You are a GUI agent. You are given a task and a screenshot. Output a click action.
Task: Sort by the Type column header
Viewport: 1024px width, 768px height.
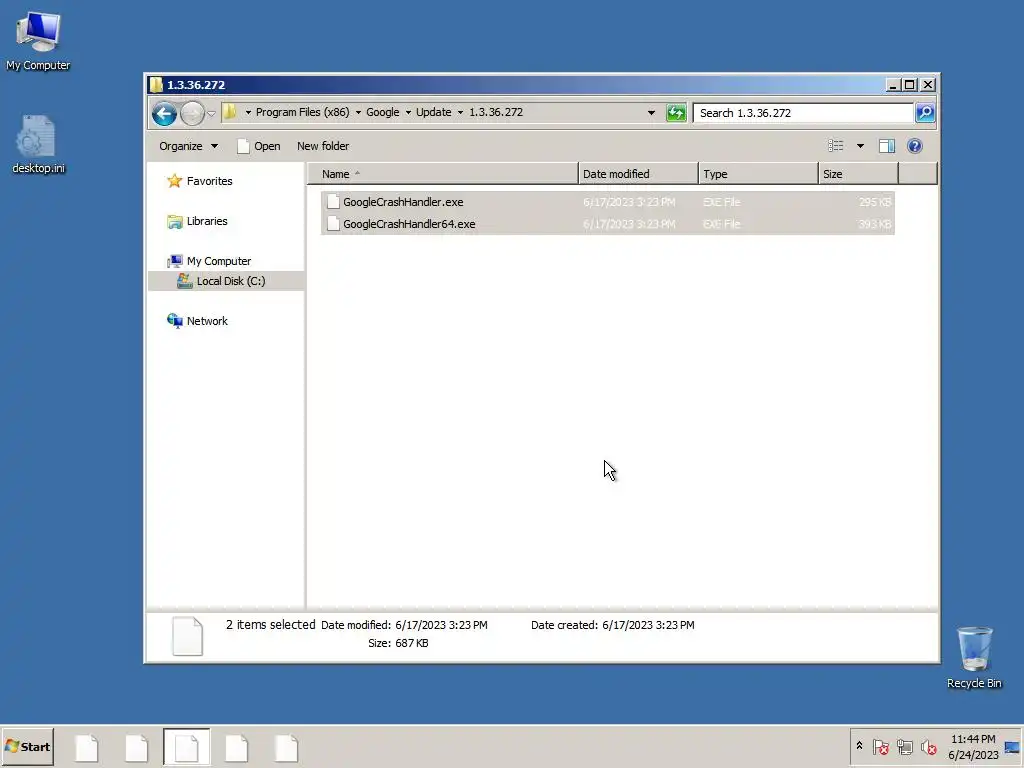pos(758,174)
